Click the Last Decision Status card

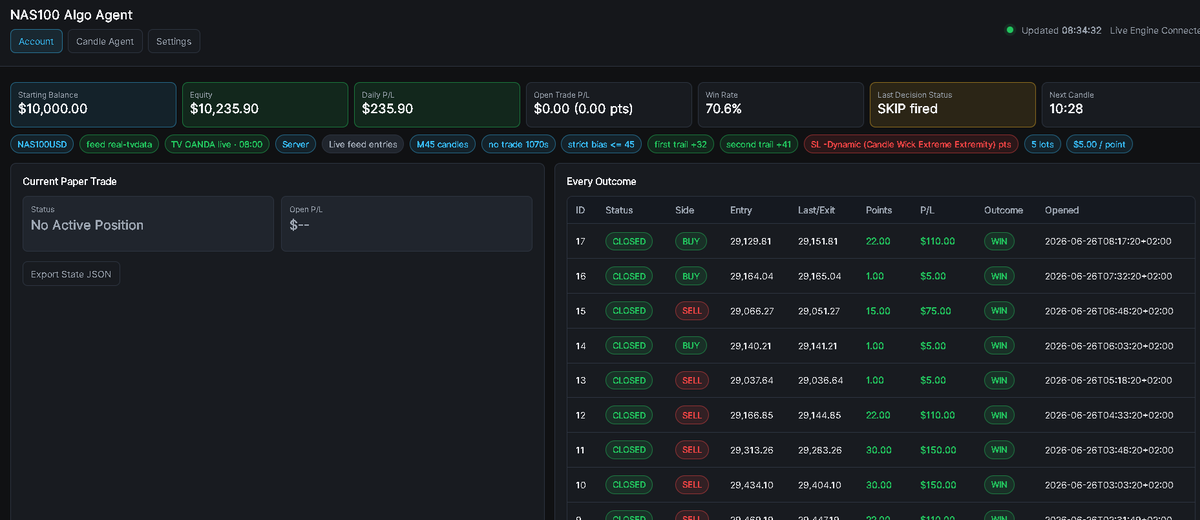click(x=953, y=104)
